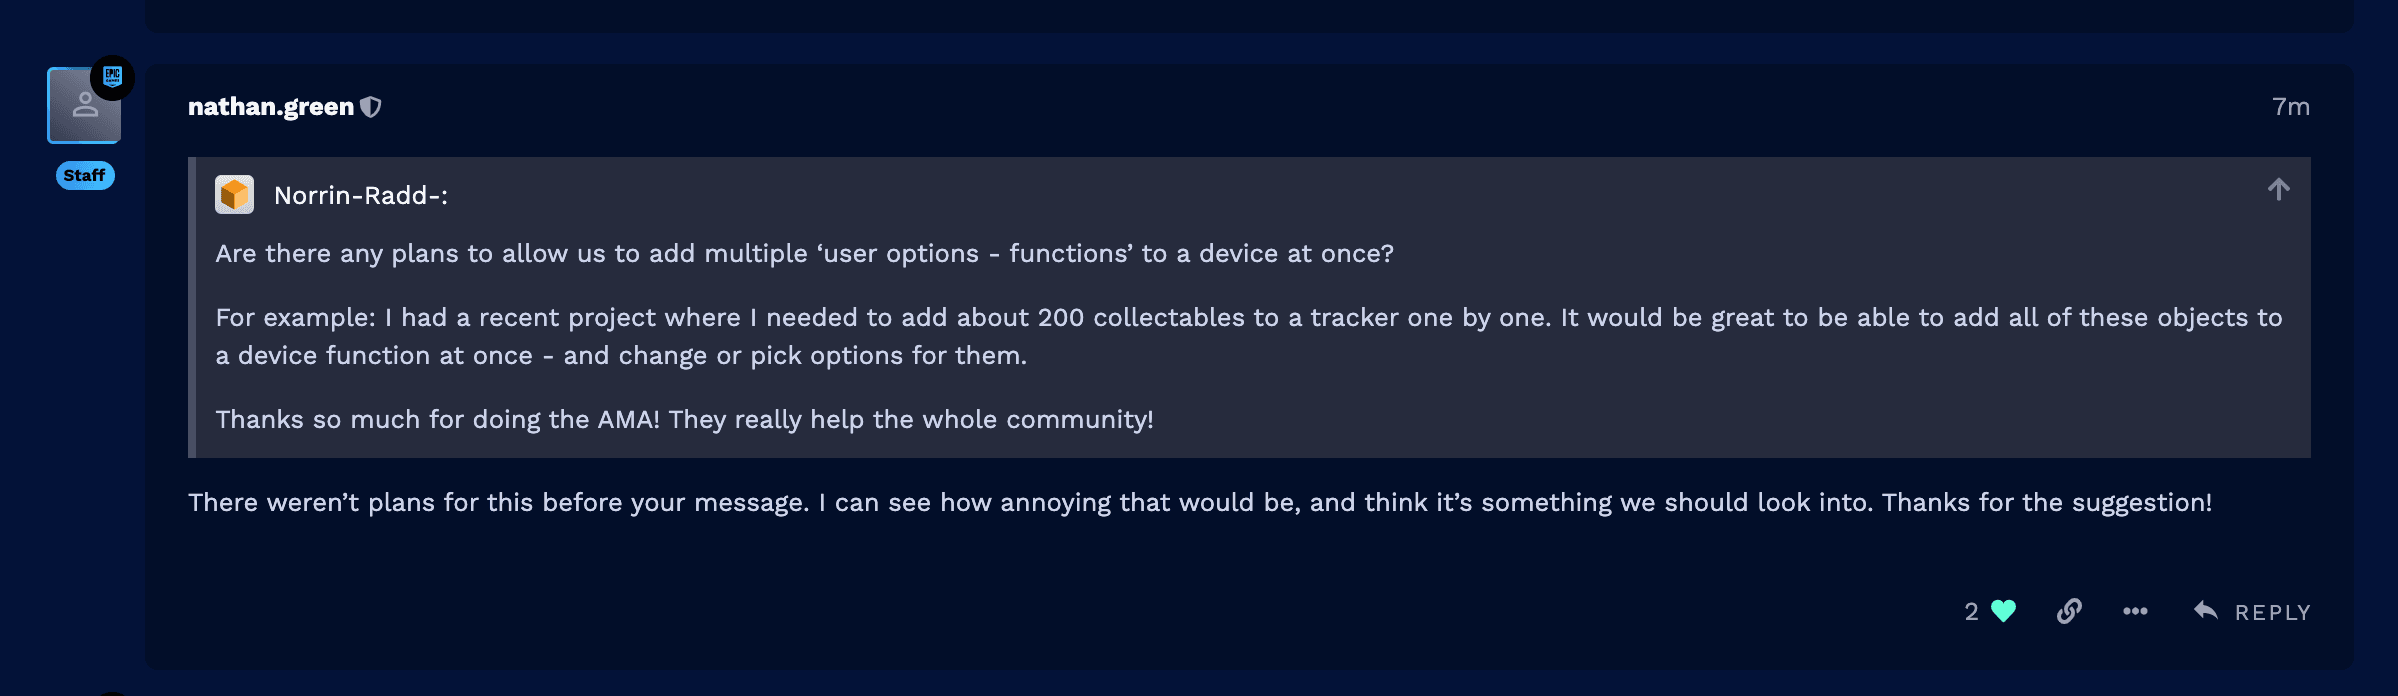This screenshot has height=696, width=2398.
Task: Show who liked via the 2 count
Action: click(1971, 611)
